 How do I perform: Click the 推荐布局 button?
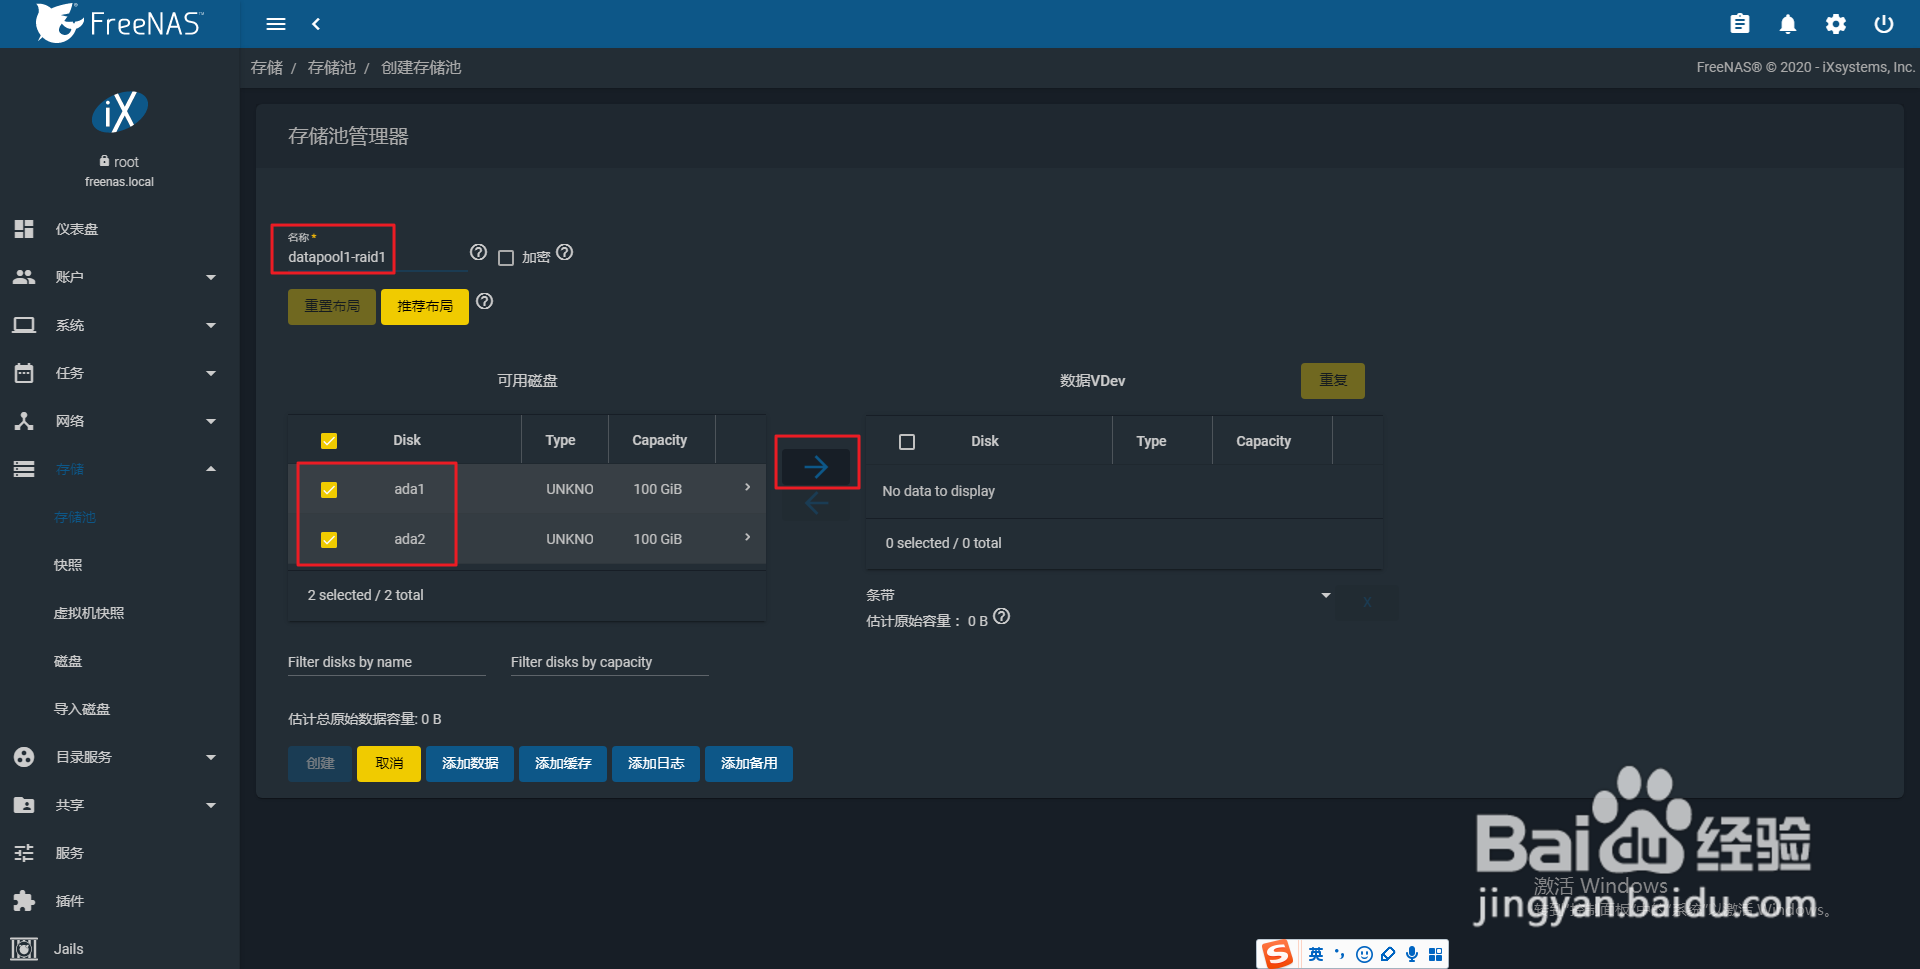coord(425,307)
